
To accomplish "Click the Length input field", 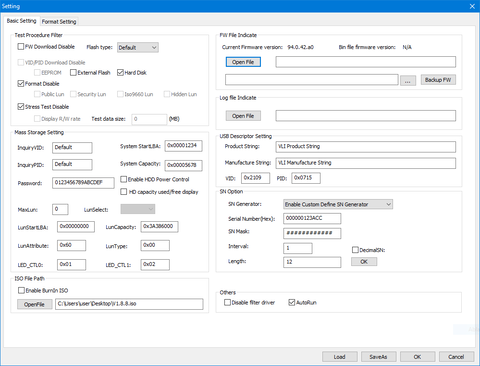I will coord(312,262).
